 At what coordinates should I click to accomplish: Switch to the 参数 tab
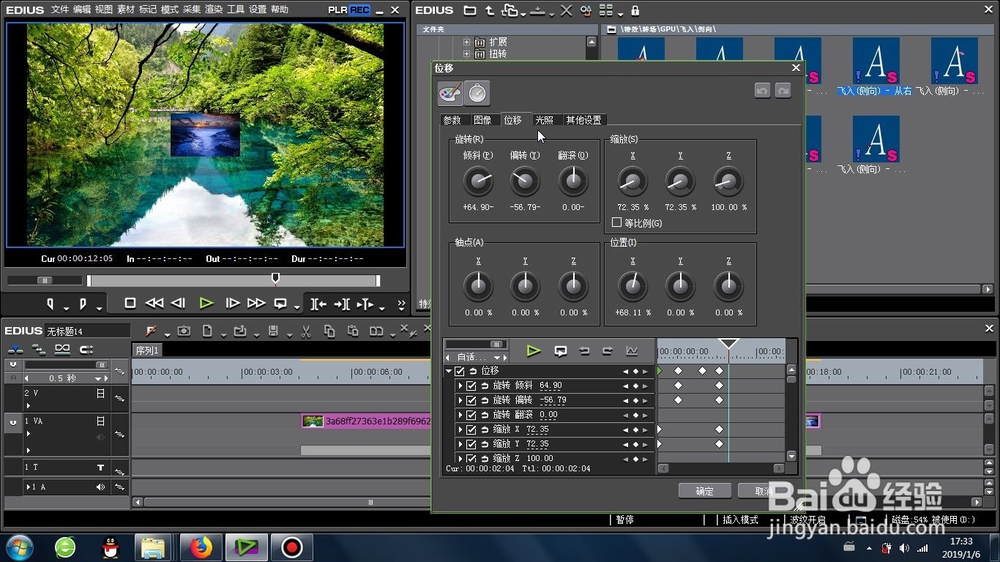452,120
